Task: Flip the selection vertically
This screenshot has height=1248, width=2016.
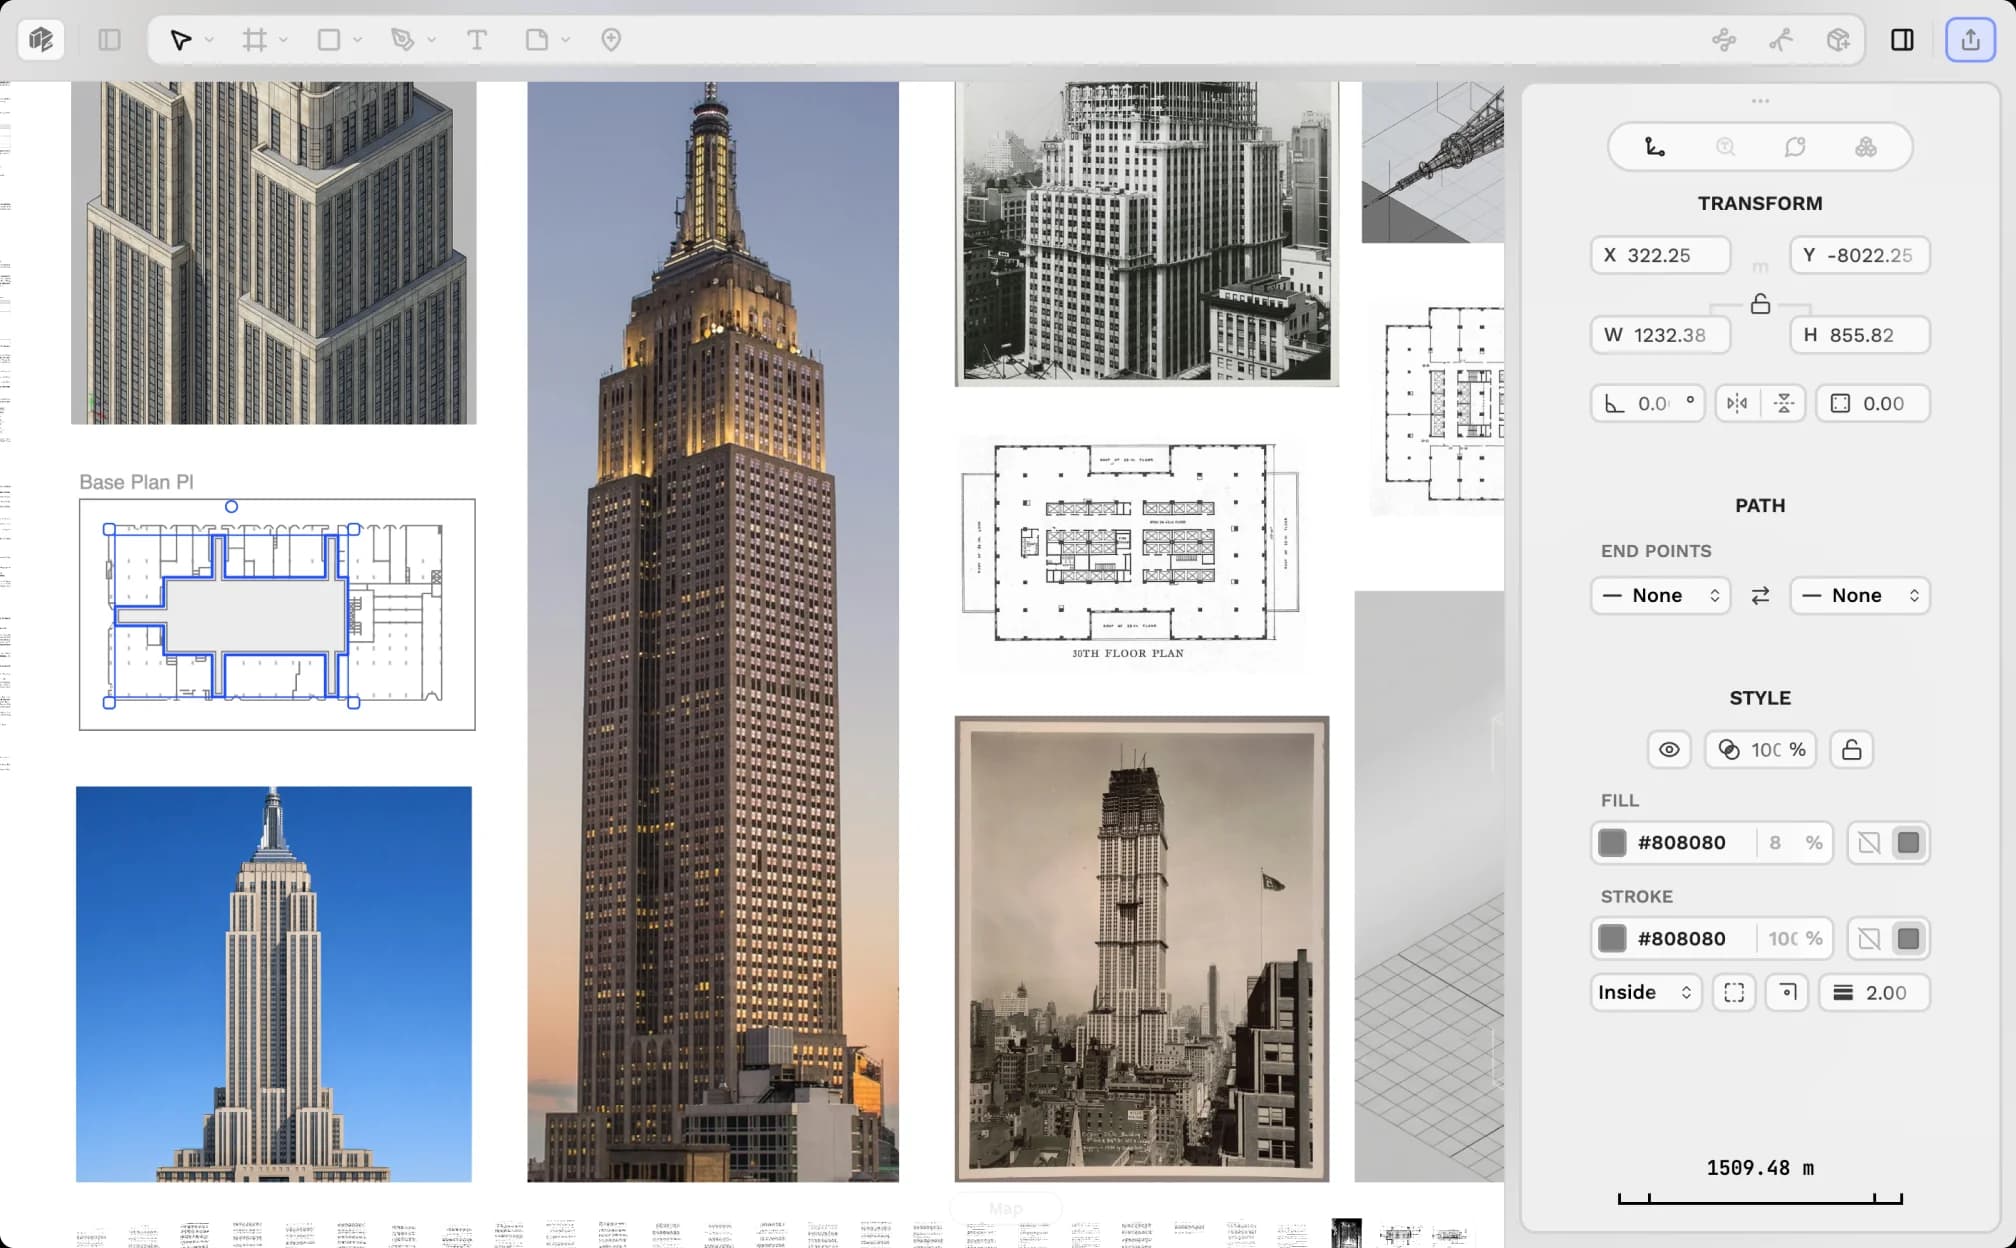Action: click(x=1784, y=403)
